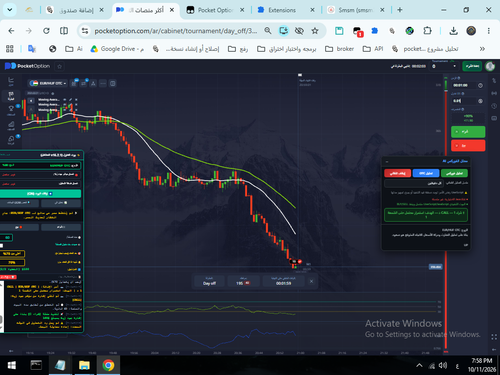Click the blue OTC analysis button

[x=426, y=173]
